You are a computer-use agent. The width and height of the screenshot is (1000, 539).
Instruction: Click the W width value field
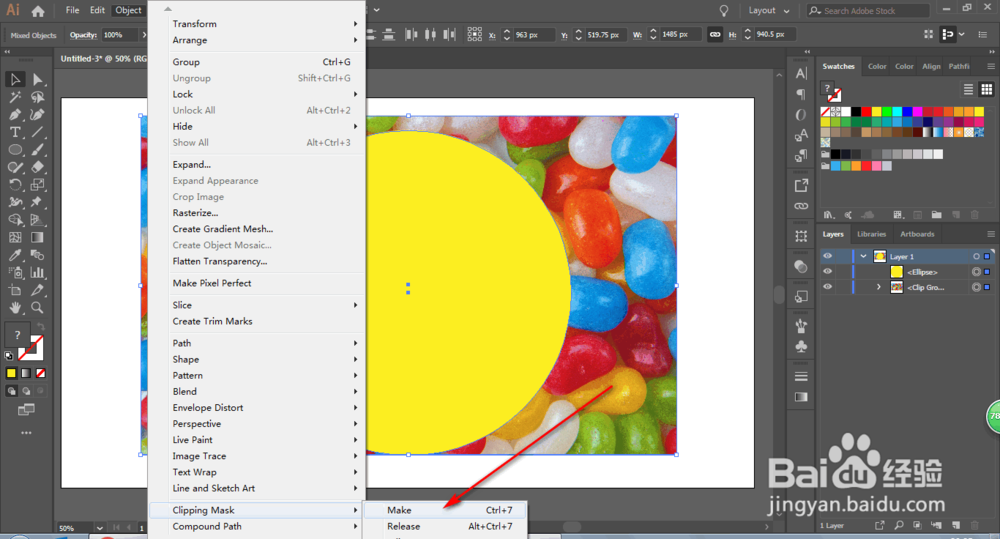pos(679,34)
